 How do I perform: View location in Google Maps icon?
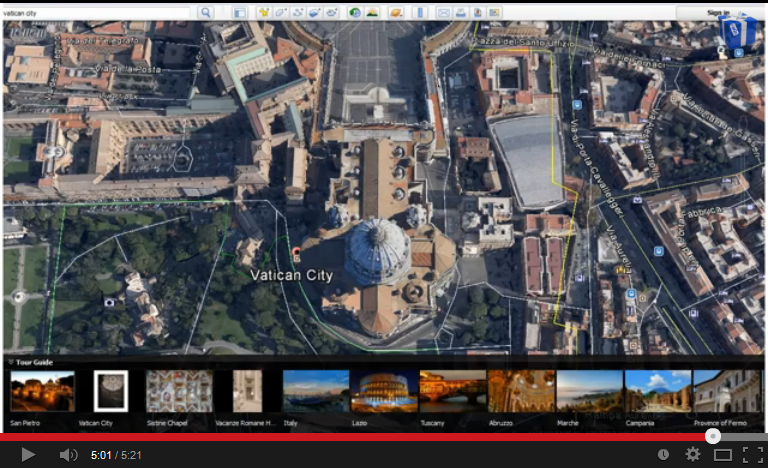494,13
